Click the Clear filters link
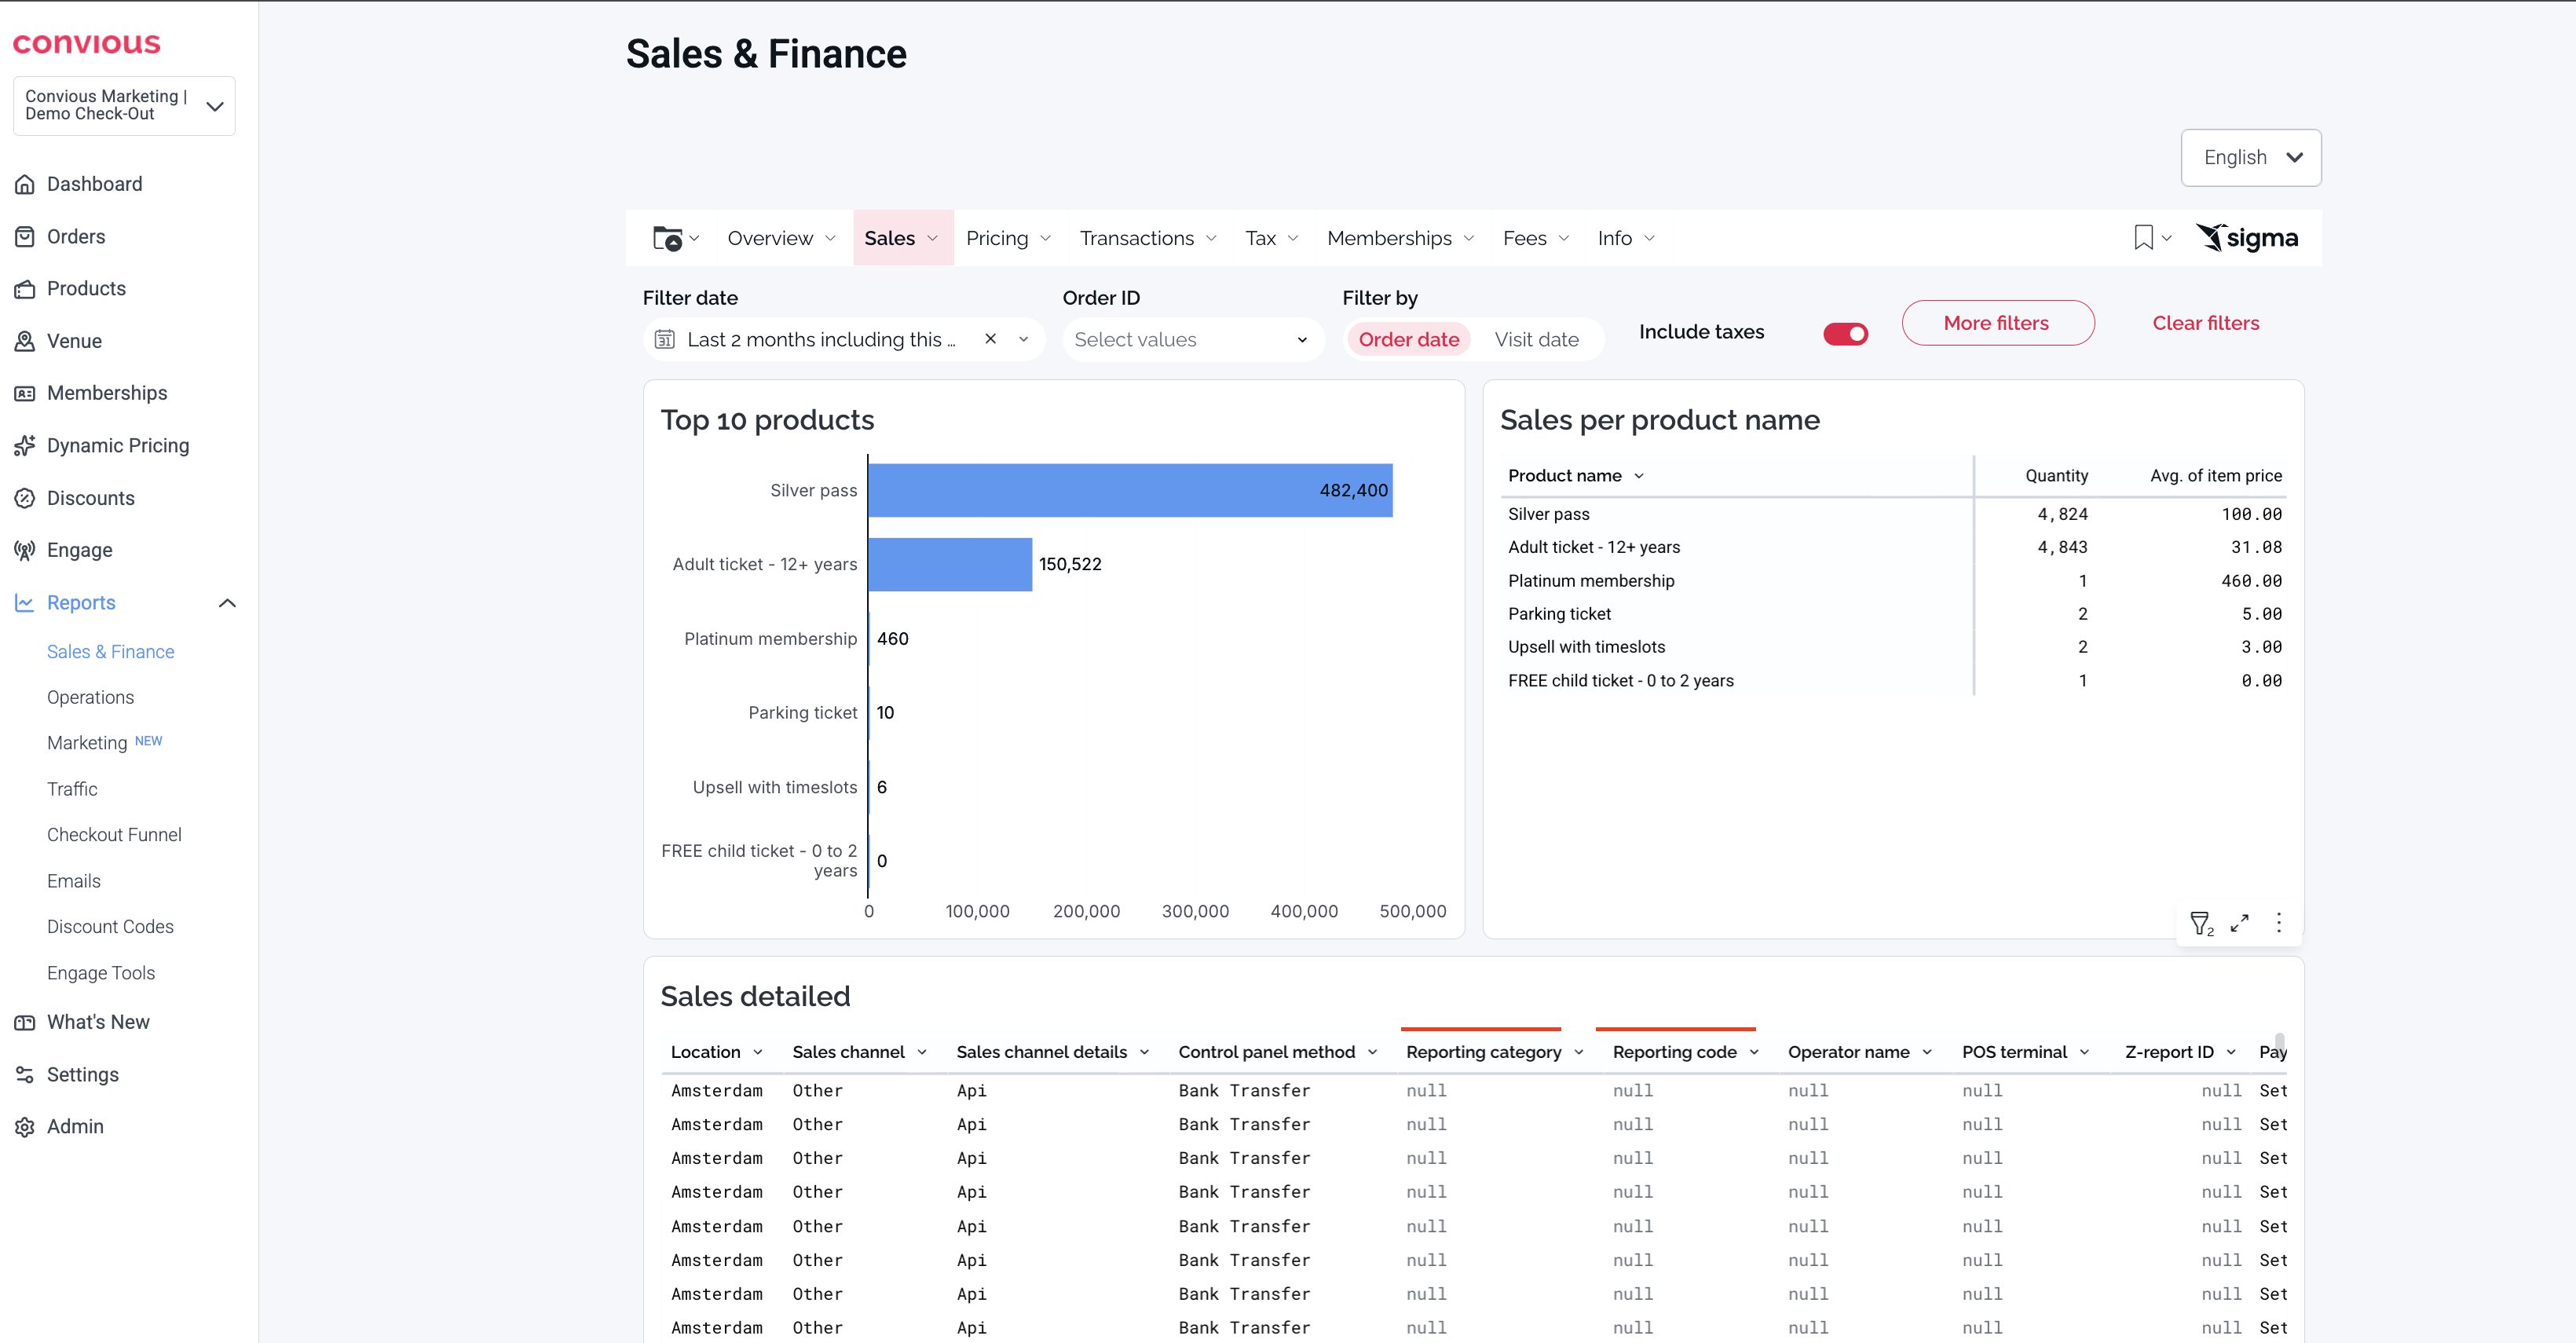2576x1343 pixels. coord(2205,323)
